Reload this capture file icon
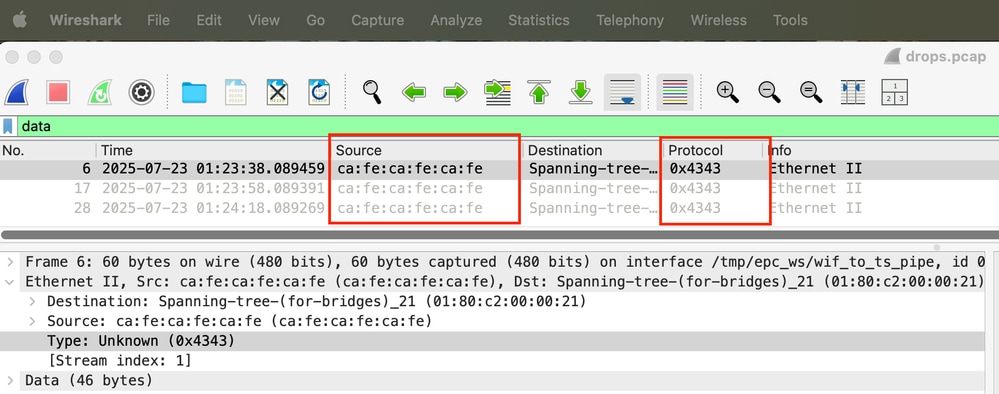This screenshot has width=999, height=394. 319,92
